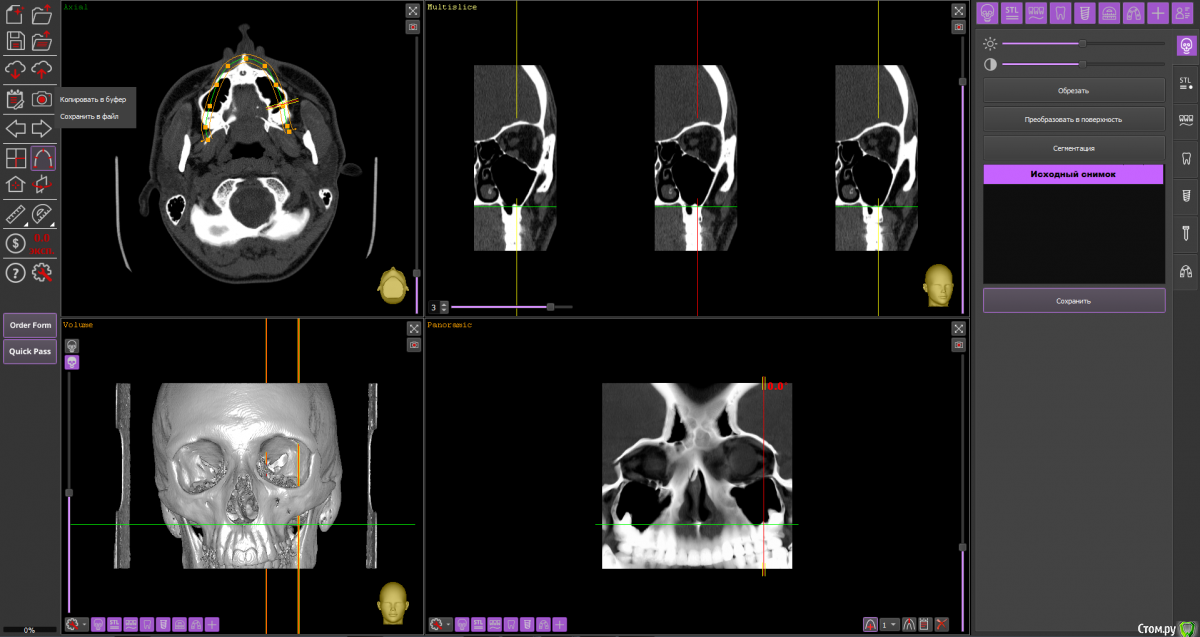Toggle the purple skull volume render mode
Image resolution: width=1200 pixels, height=637 pixels.
[72, 362]
